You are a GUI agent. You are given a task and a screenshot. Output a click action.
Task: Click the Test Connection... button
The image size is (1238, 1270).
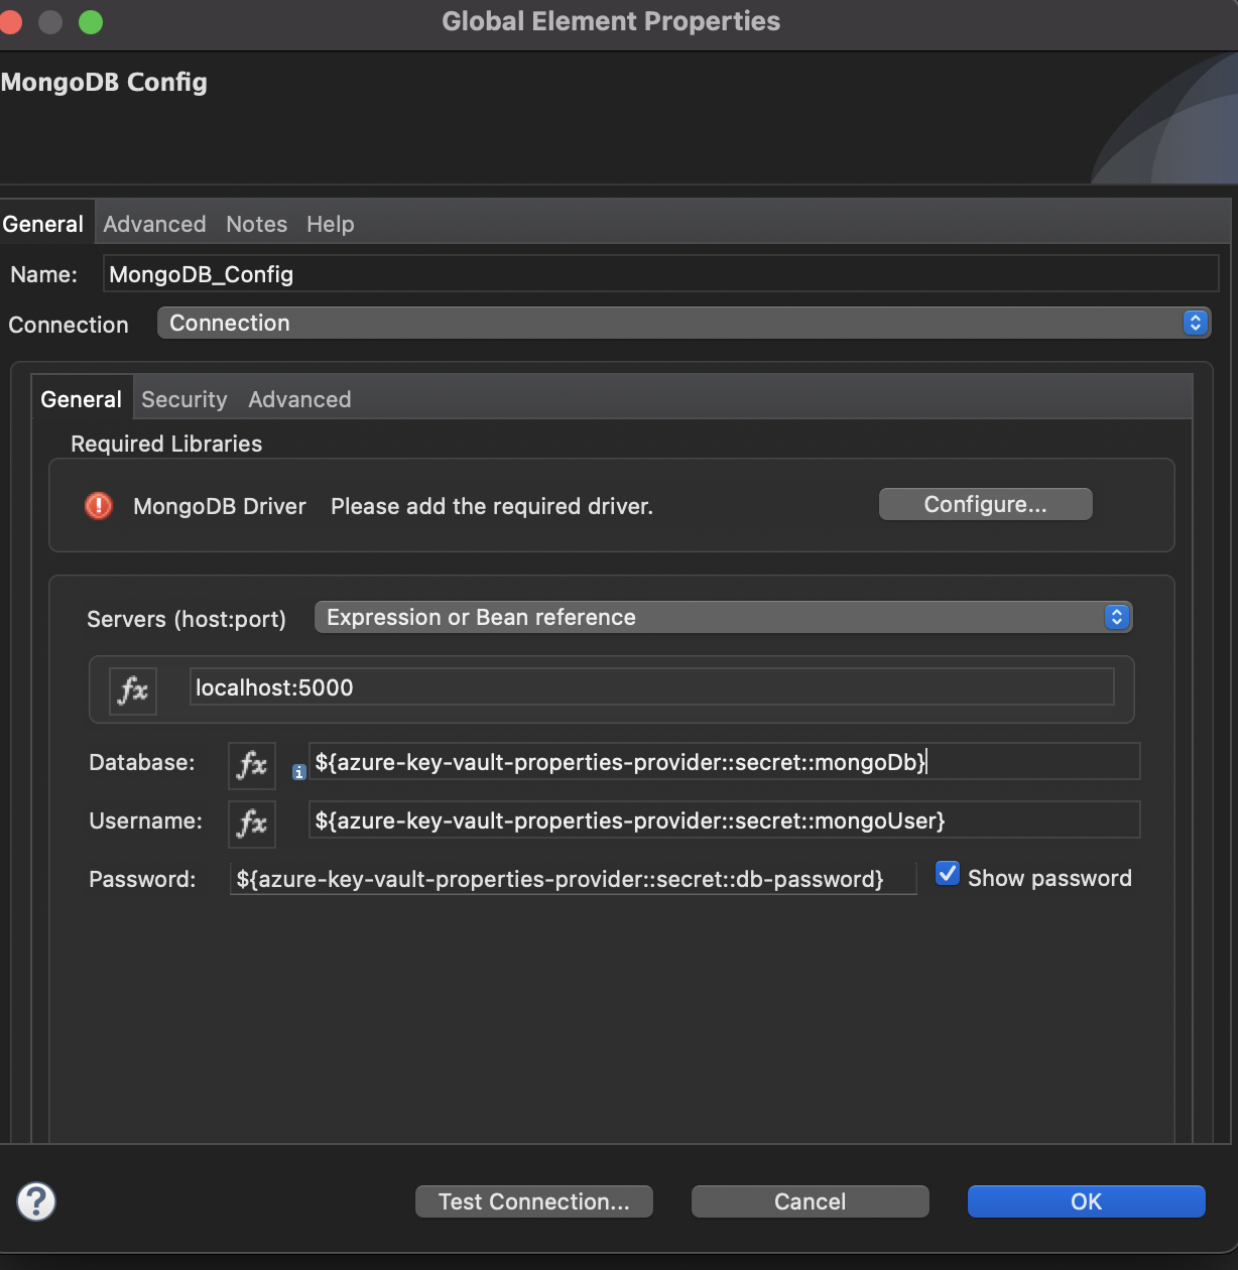tap(534, 1201)
